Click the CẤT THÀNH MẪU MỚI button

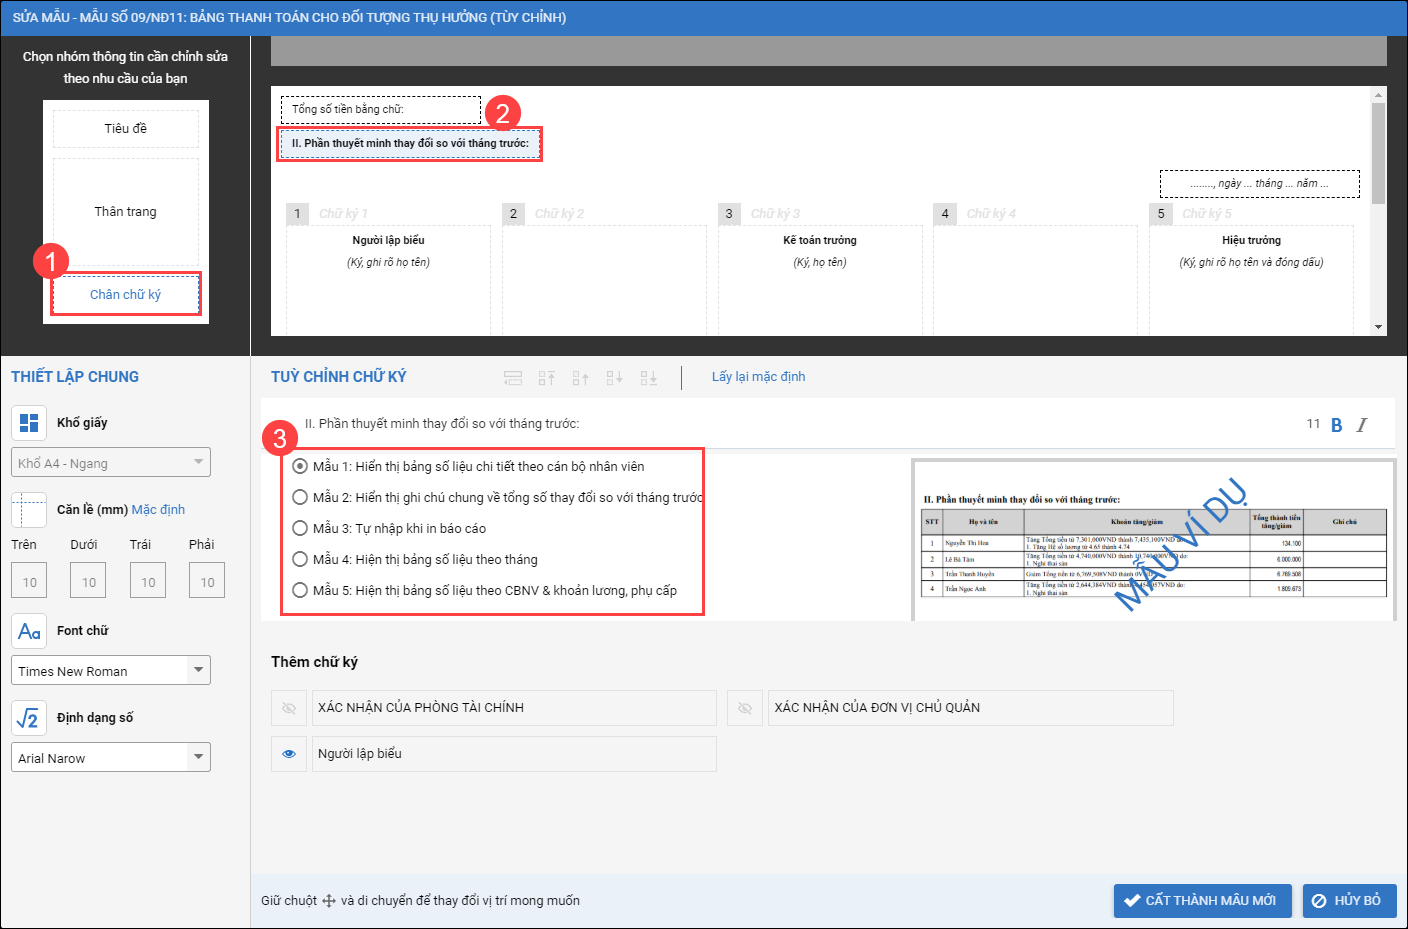(x=1202, y=900)
